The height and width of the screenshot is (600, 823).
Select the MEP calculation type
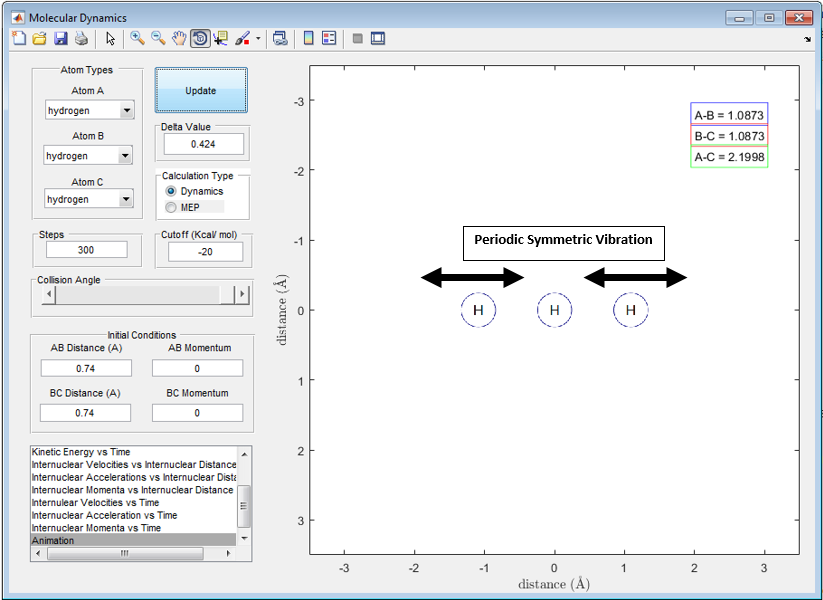pos(171,207)
